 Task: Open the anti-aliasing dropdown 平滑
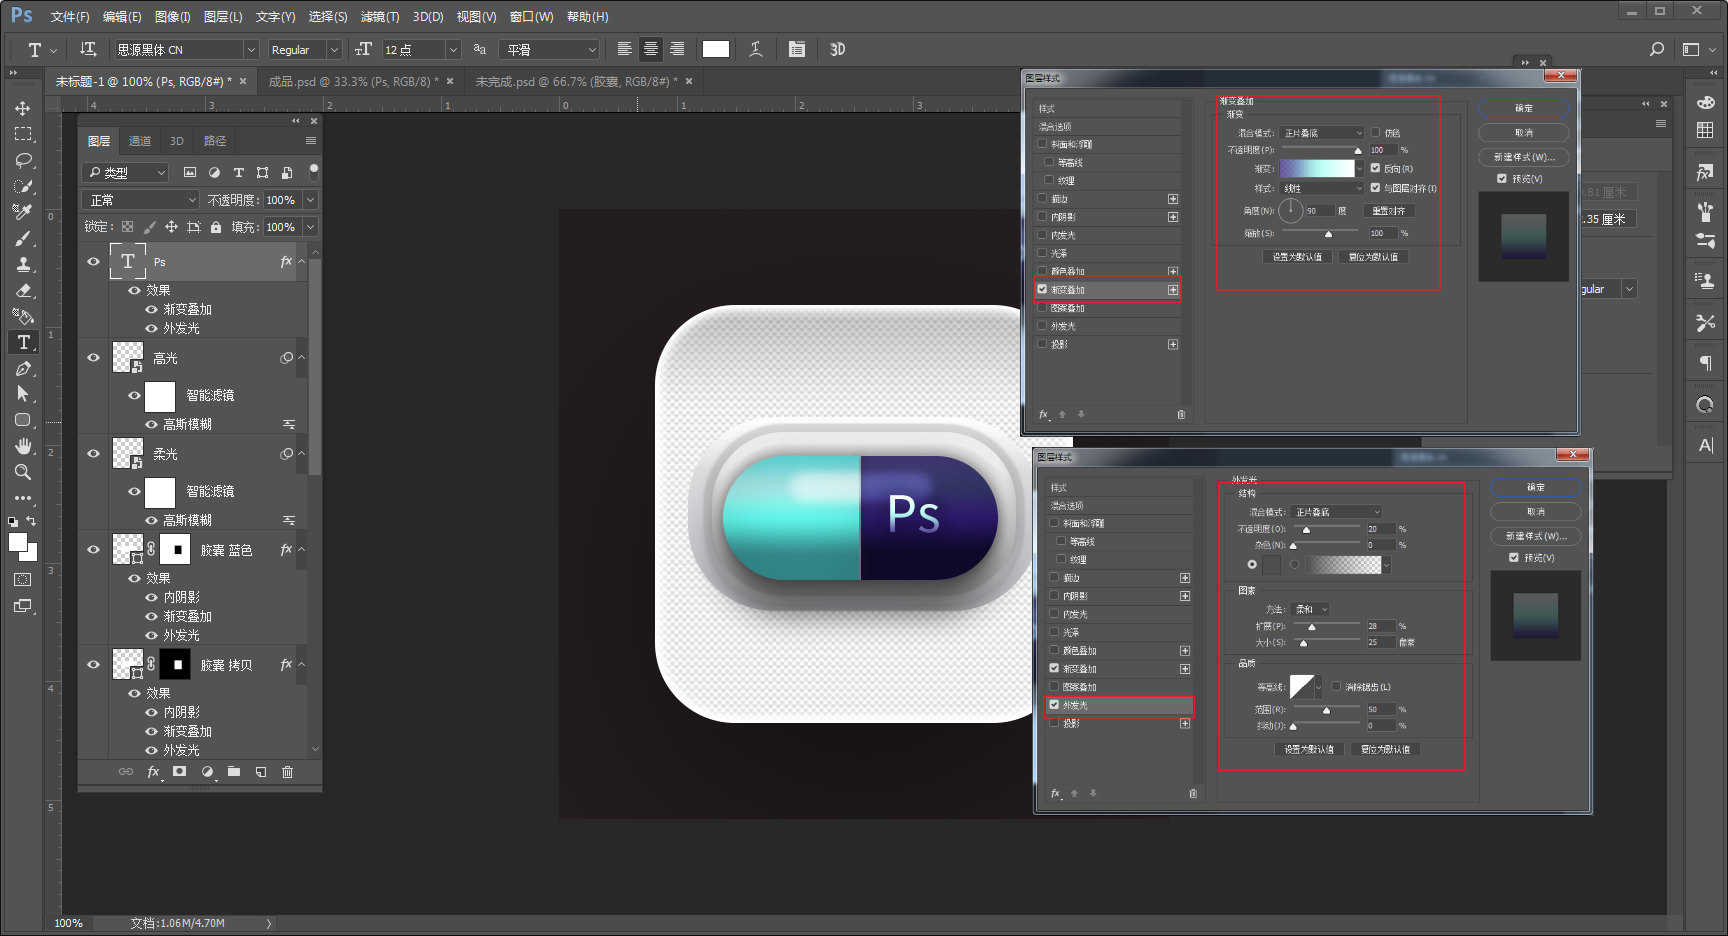pos(551,49)
